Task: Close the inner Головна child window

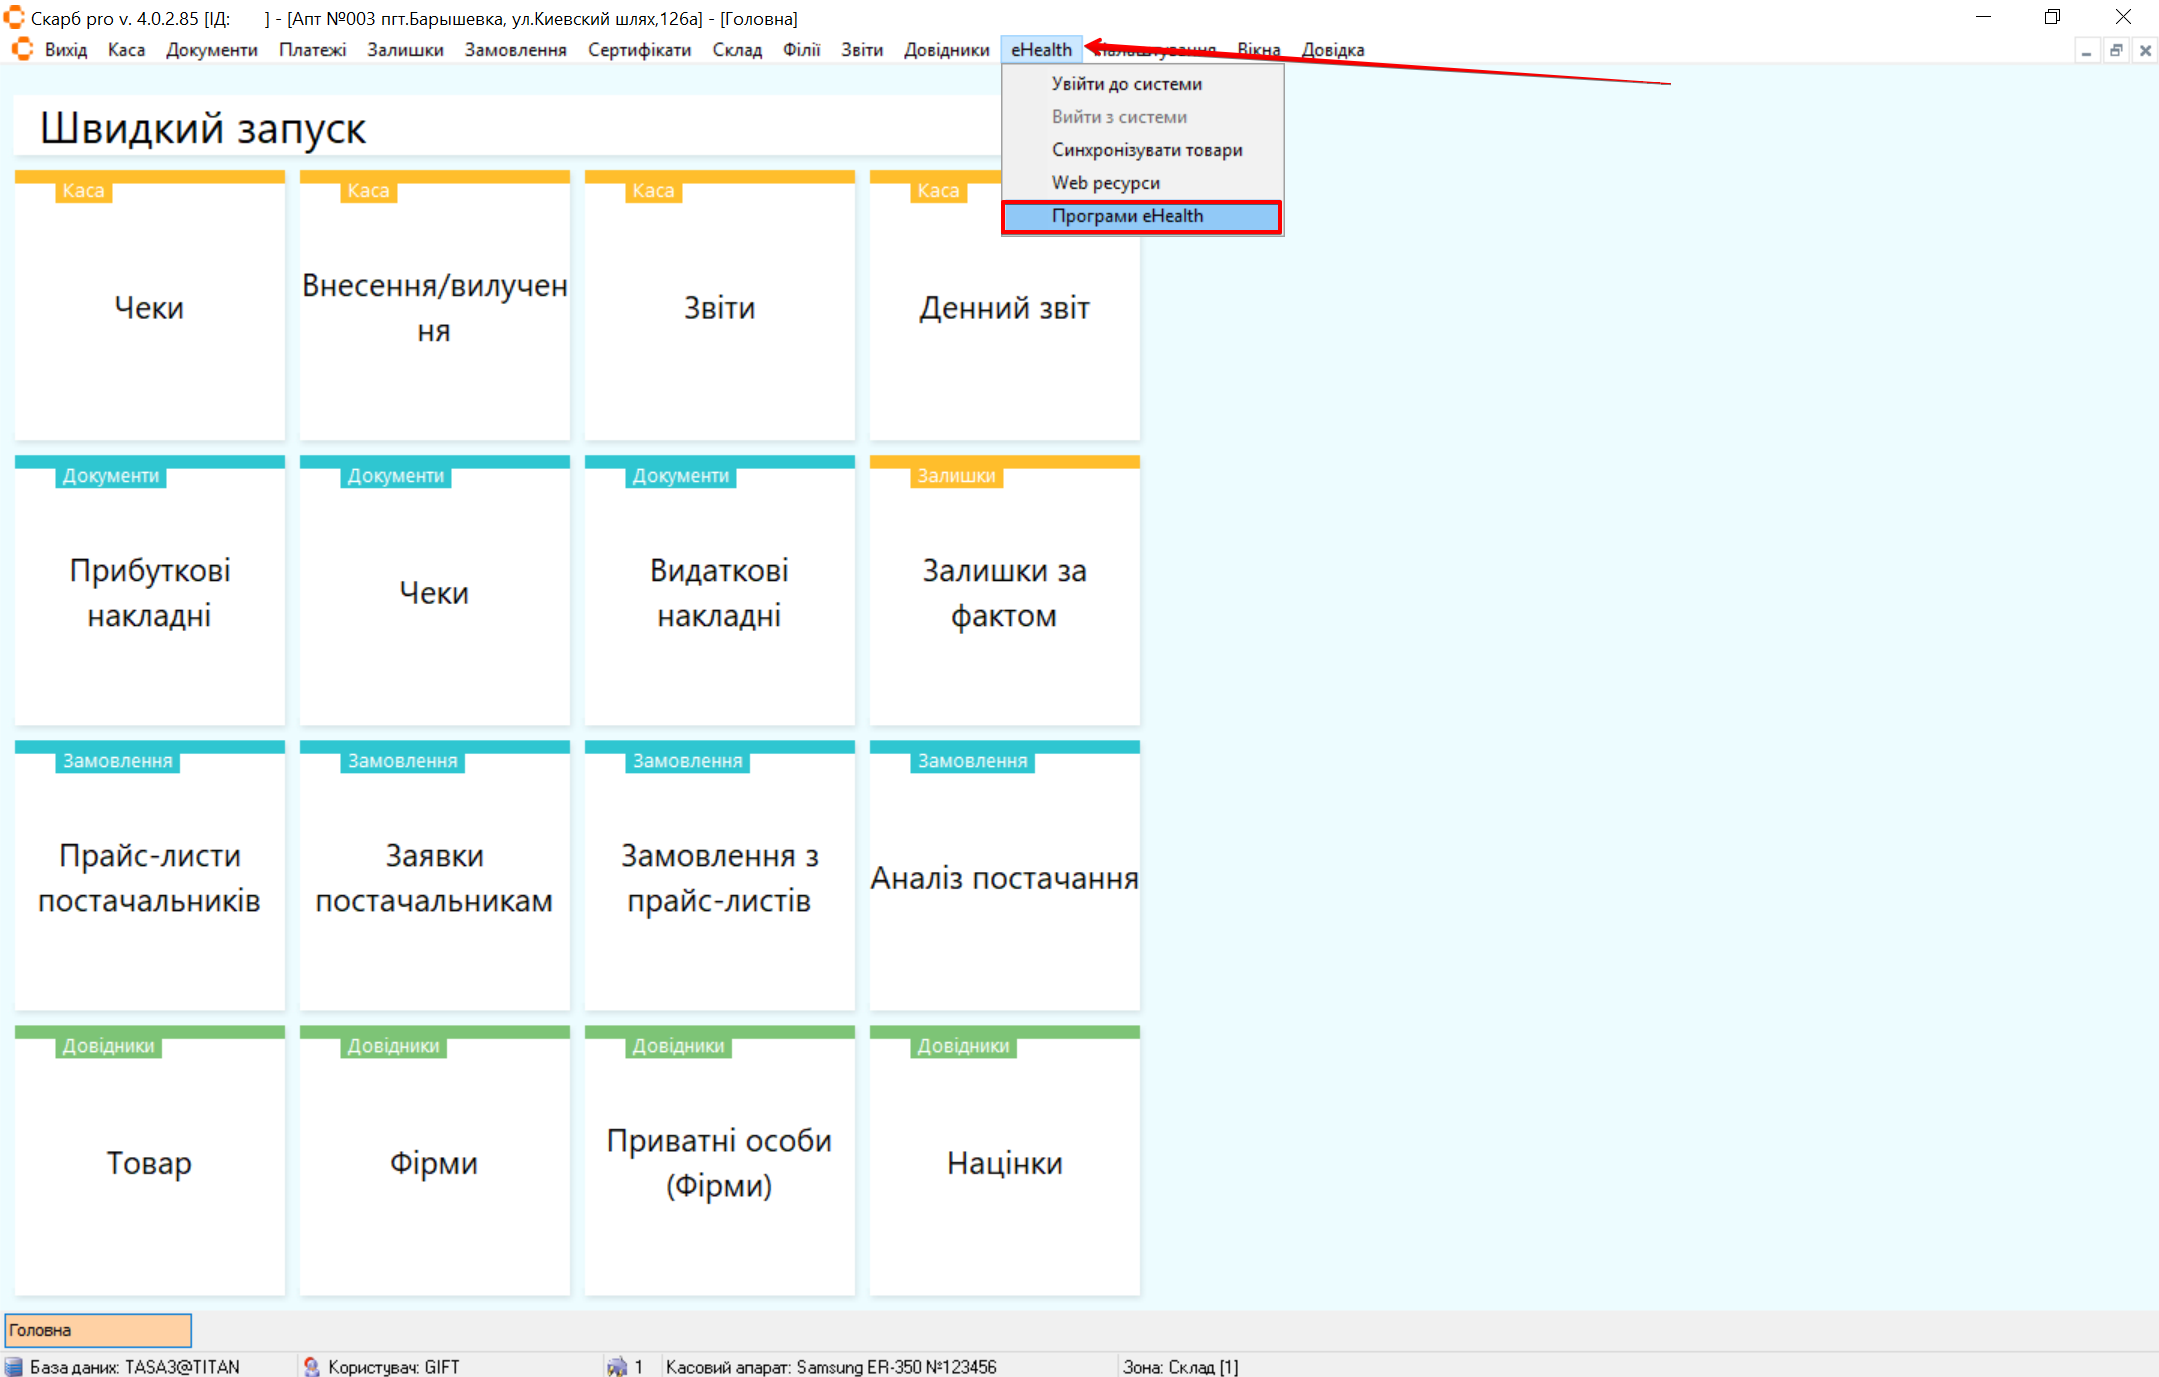Action: coord(2145,51)
